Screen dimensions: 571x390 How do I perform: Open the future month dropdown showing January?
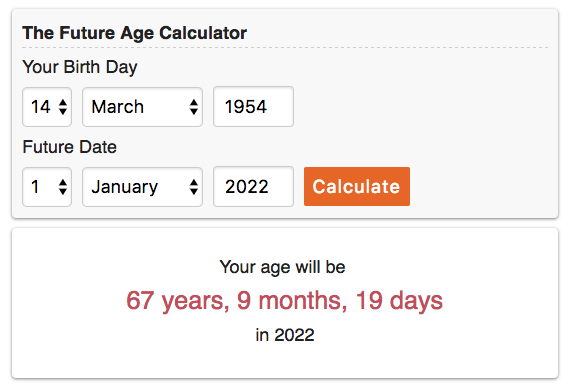[x=142, y=187]
